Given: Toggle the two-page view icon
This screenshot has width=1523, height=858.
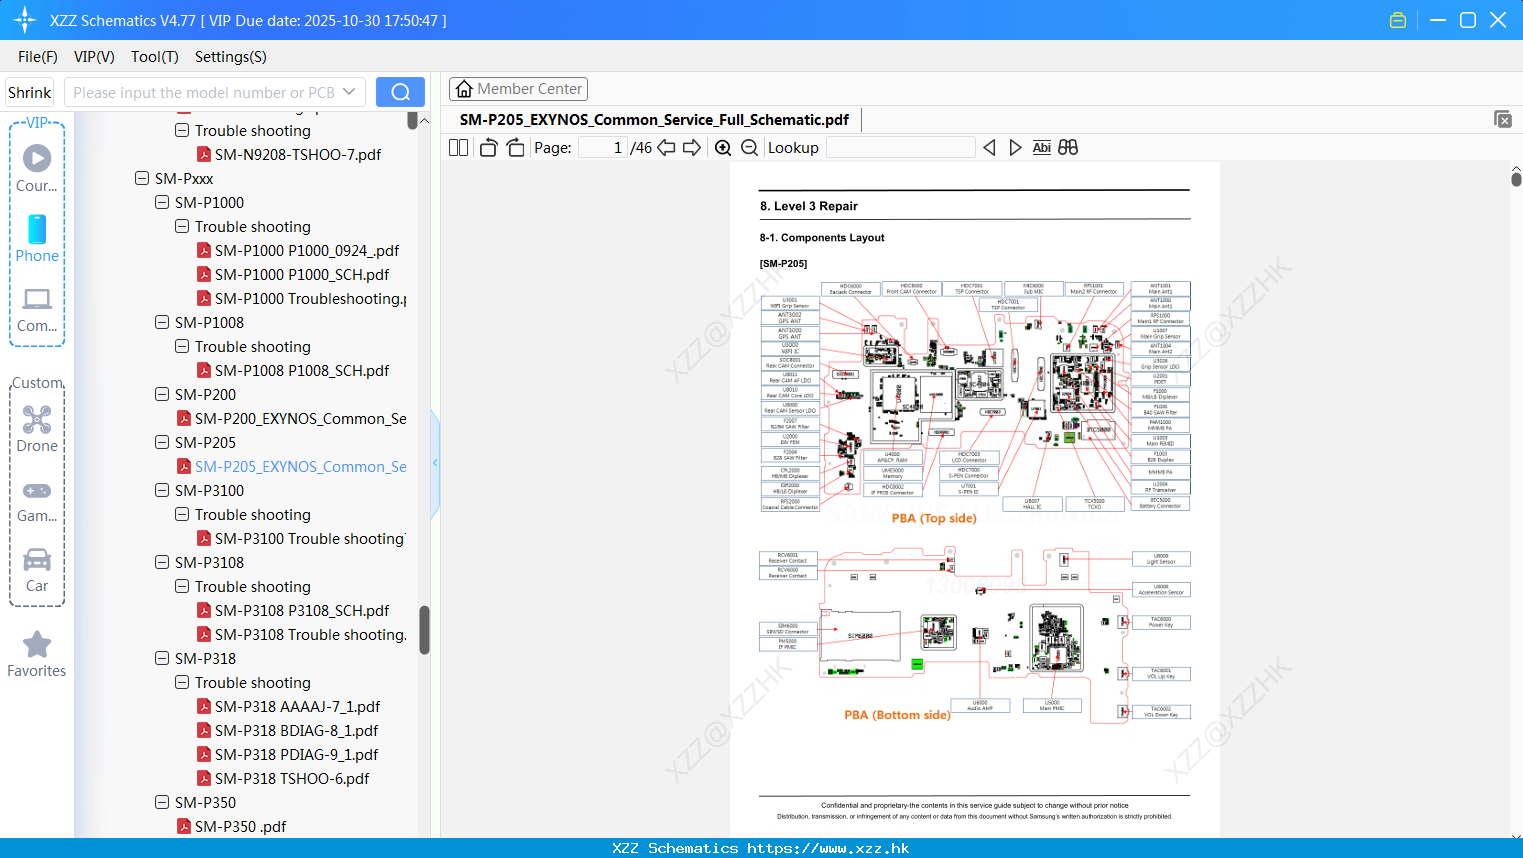Looking at the screenshot, I should tap(459, 148).
